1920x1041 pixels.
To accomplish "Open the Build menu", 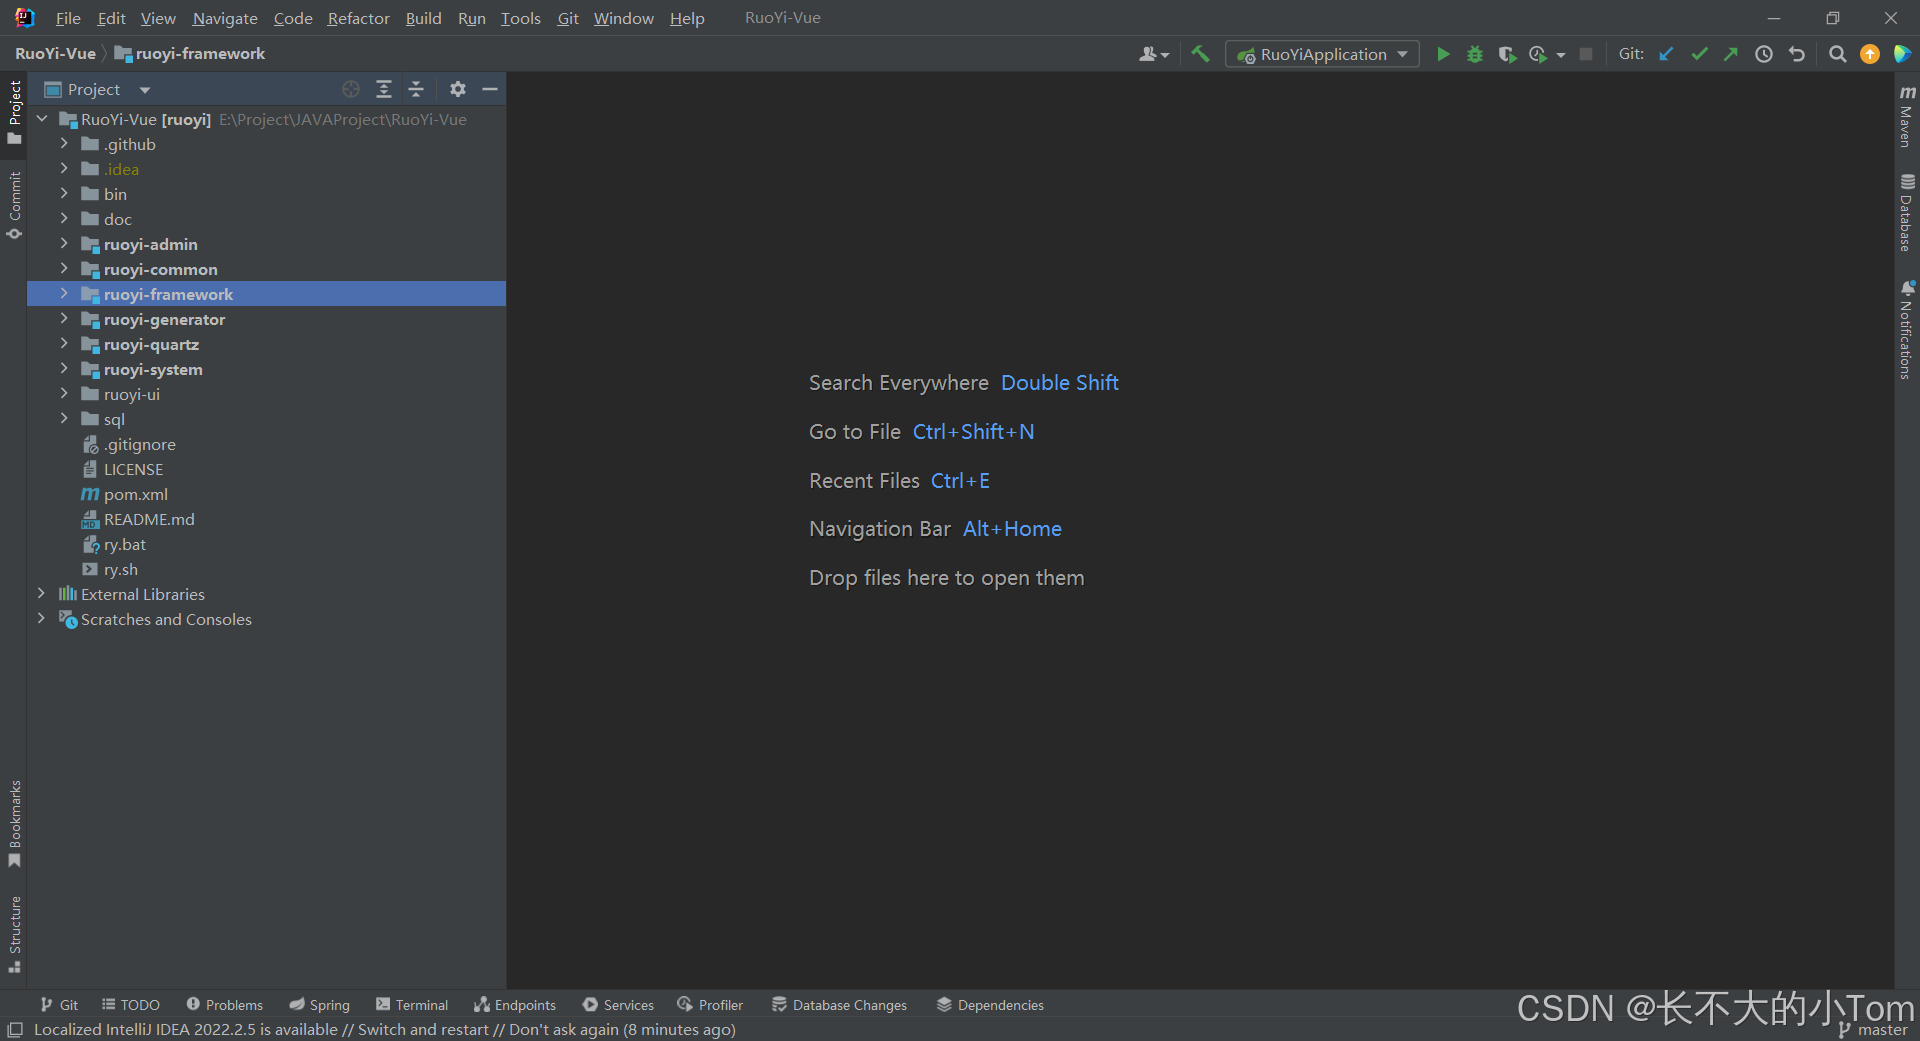I will (x=423, y=18).
